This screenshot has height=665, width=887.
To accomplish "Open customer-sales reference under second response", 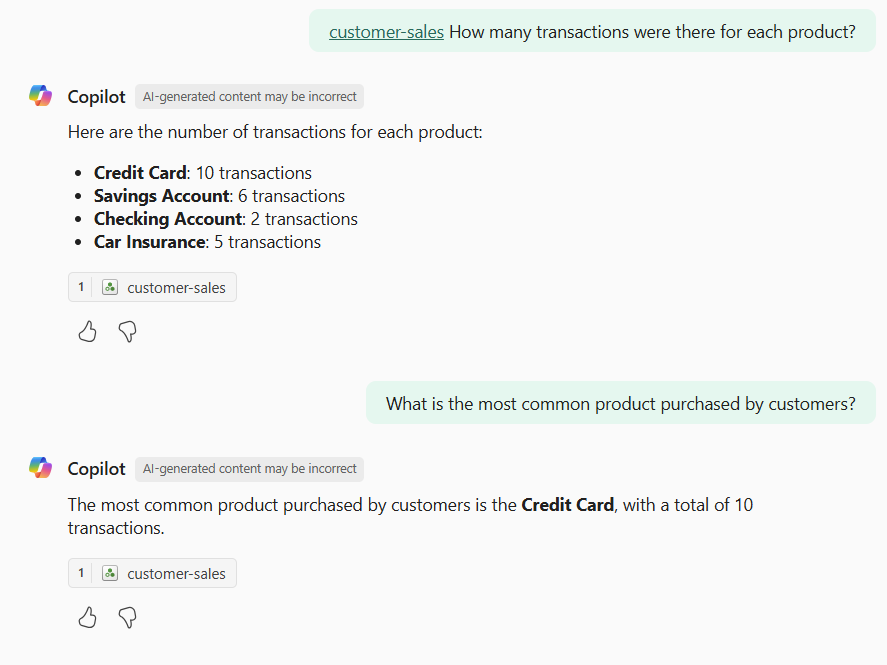I will pos(152,573).
